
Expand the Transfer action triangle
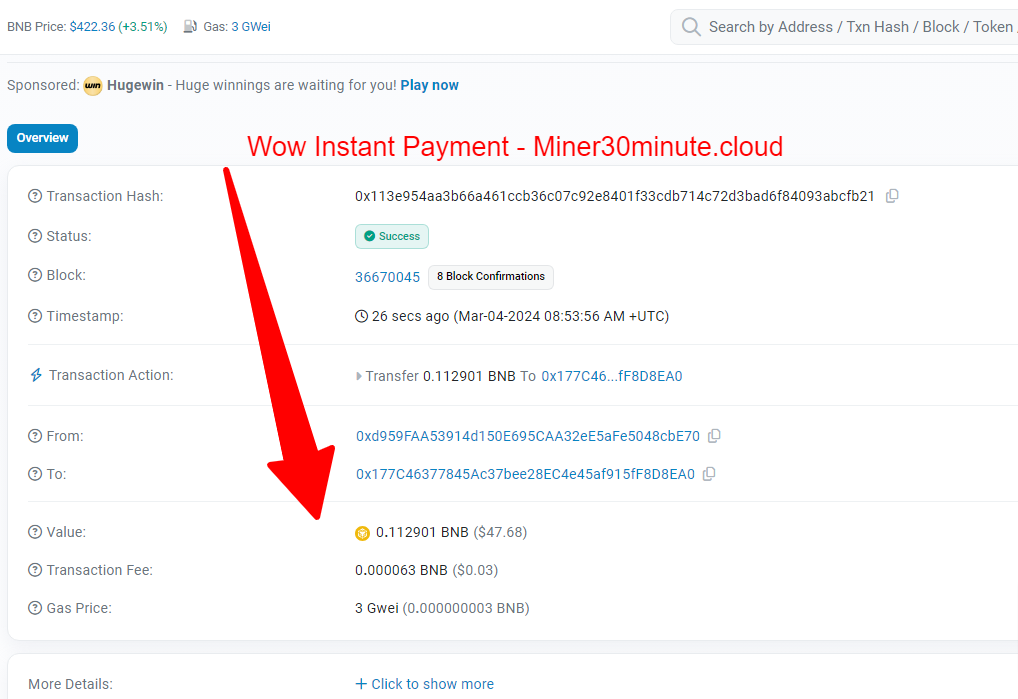(x=358, y=376)
